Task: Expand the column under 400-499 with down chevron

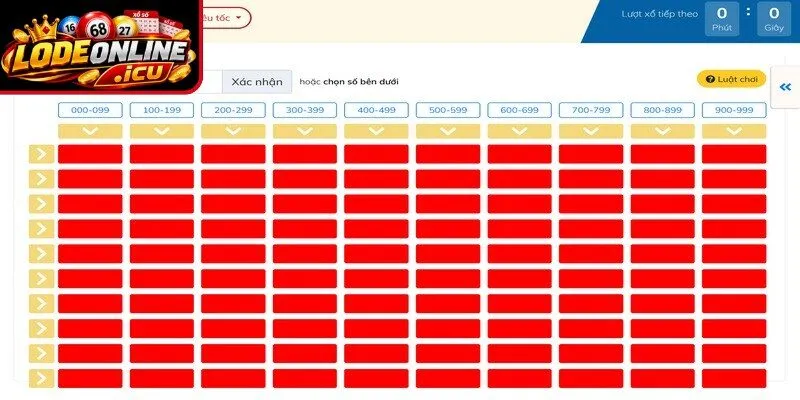Action: 376,131
